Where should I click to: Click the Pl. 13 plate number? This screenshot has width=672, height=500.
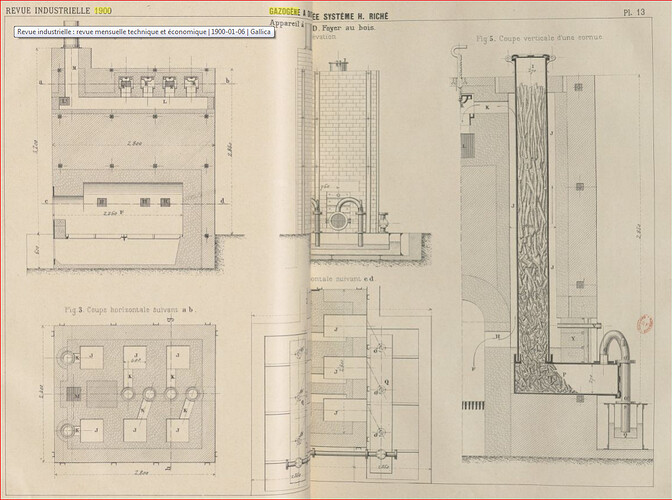click(x=634, y=12)
